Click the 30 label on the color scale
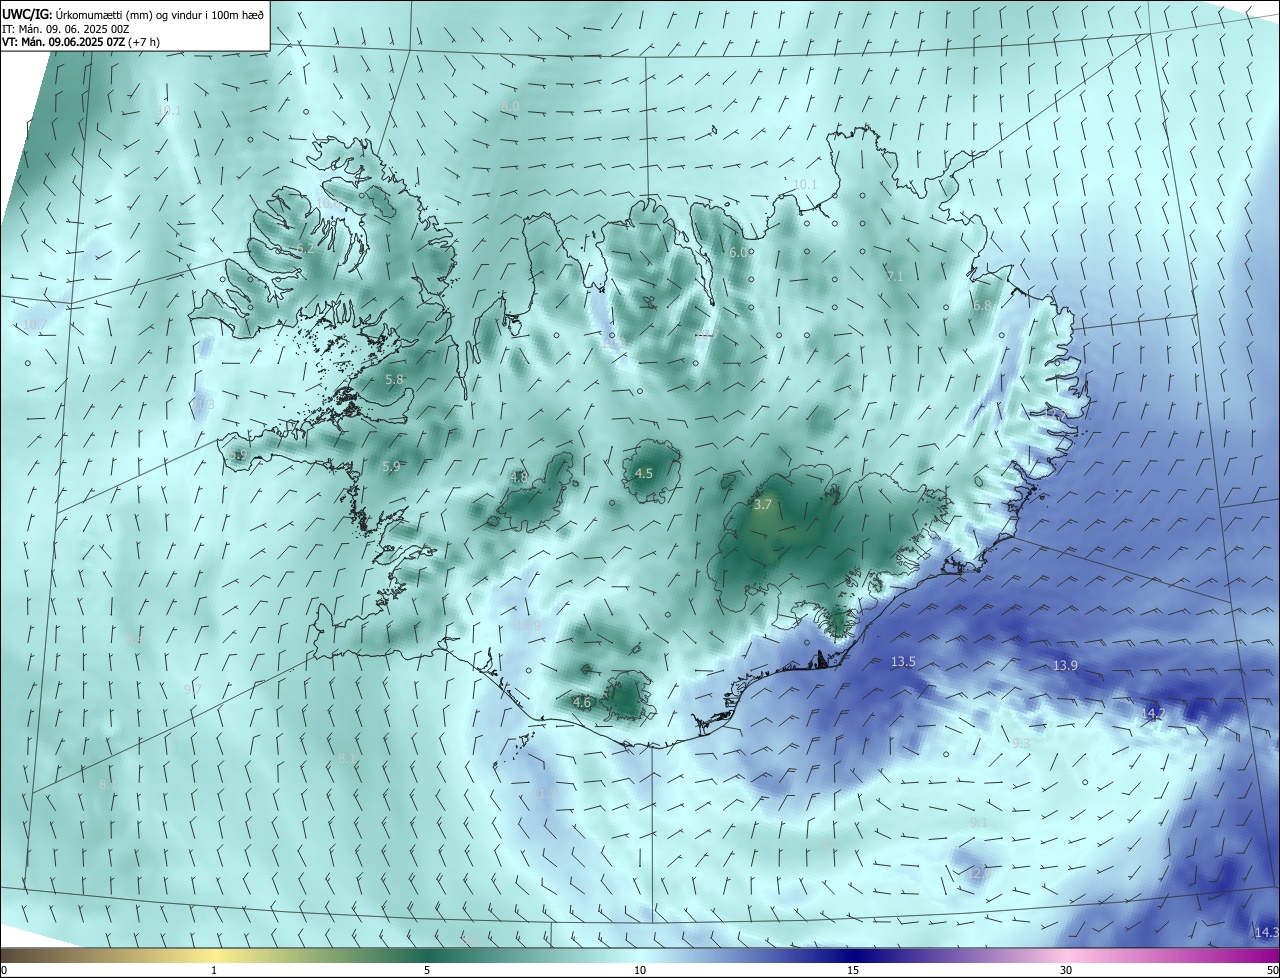 point(1066,970)
